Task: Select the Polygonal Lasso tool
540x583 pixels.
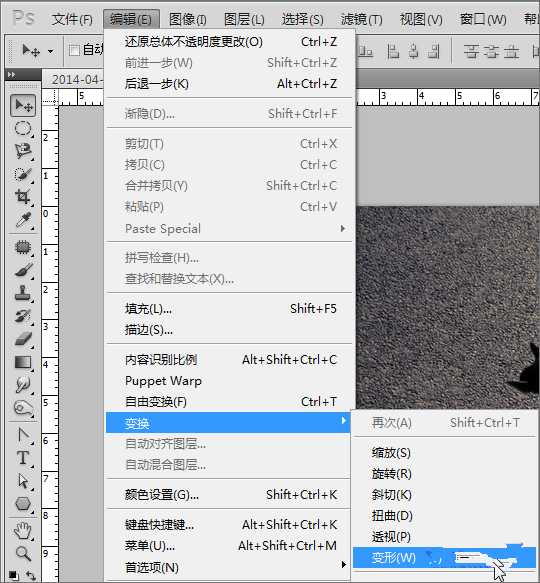Action: (x=23, y=151)
